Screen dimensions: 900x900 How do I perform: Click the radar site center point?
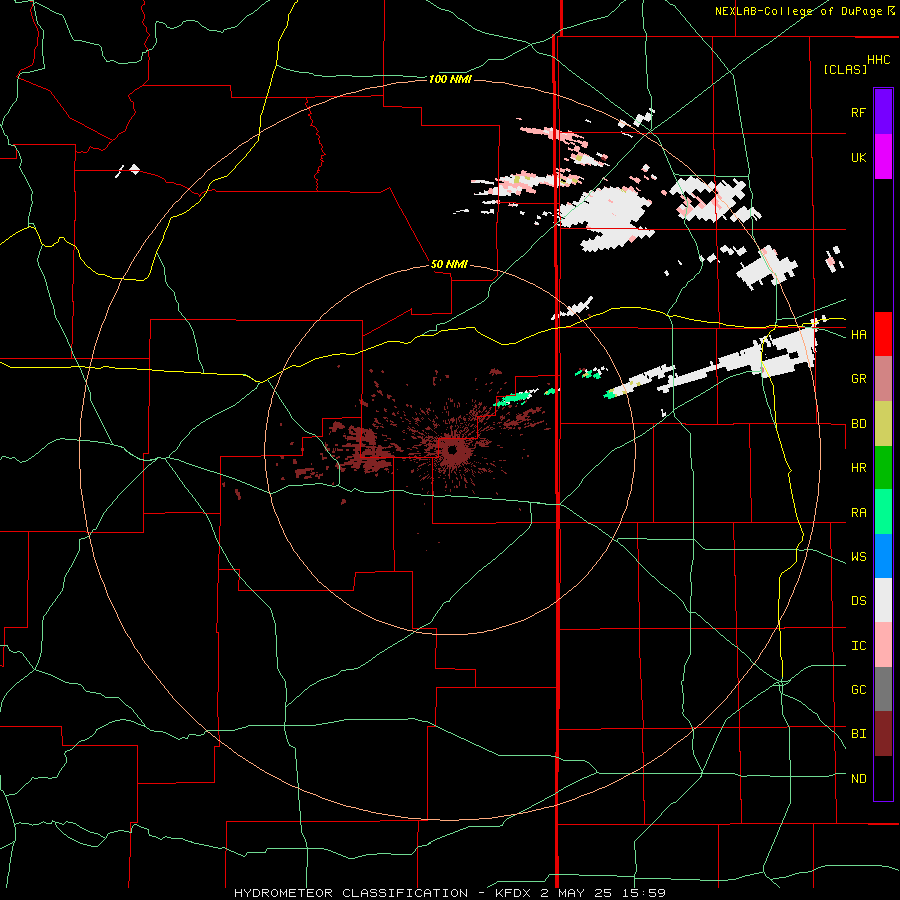click(x=452, y=450)
